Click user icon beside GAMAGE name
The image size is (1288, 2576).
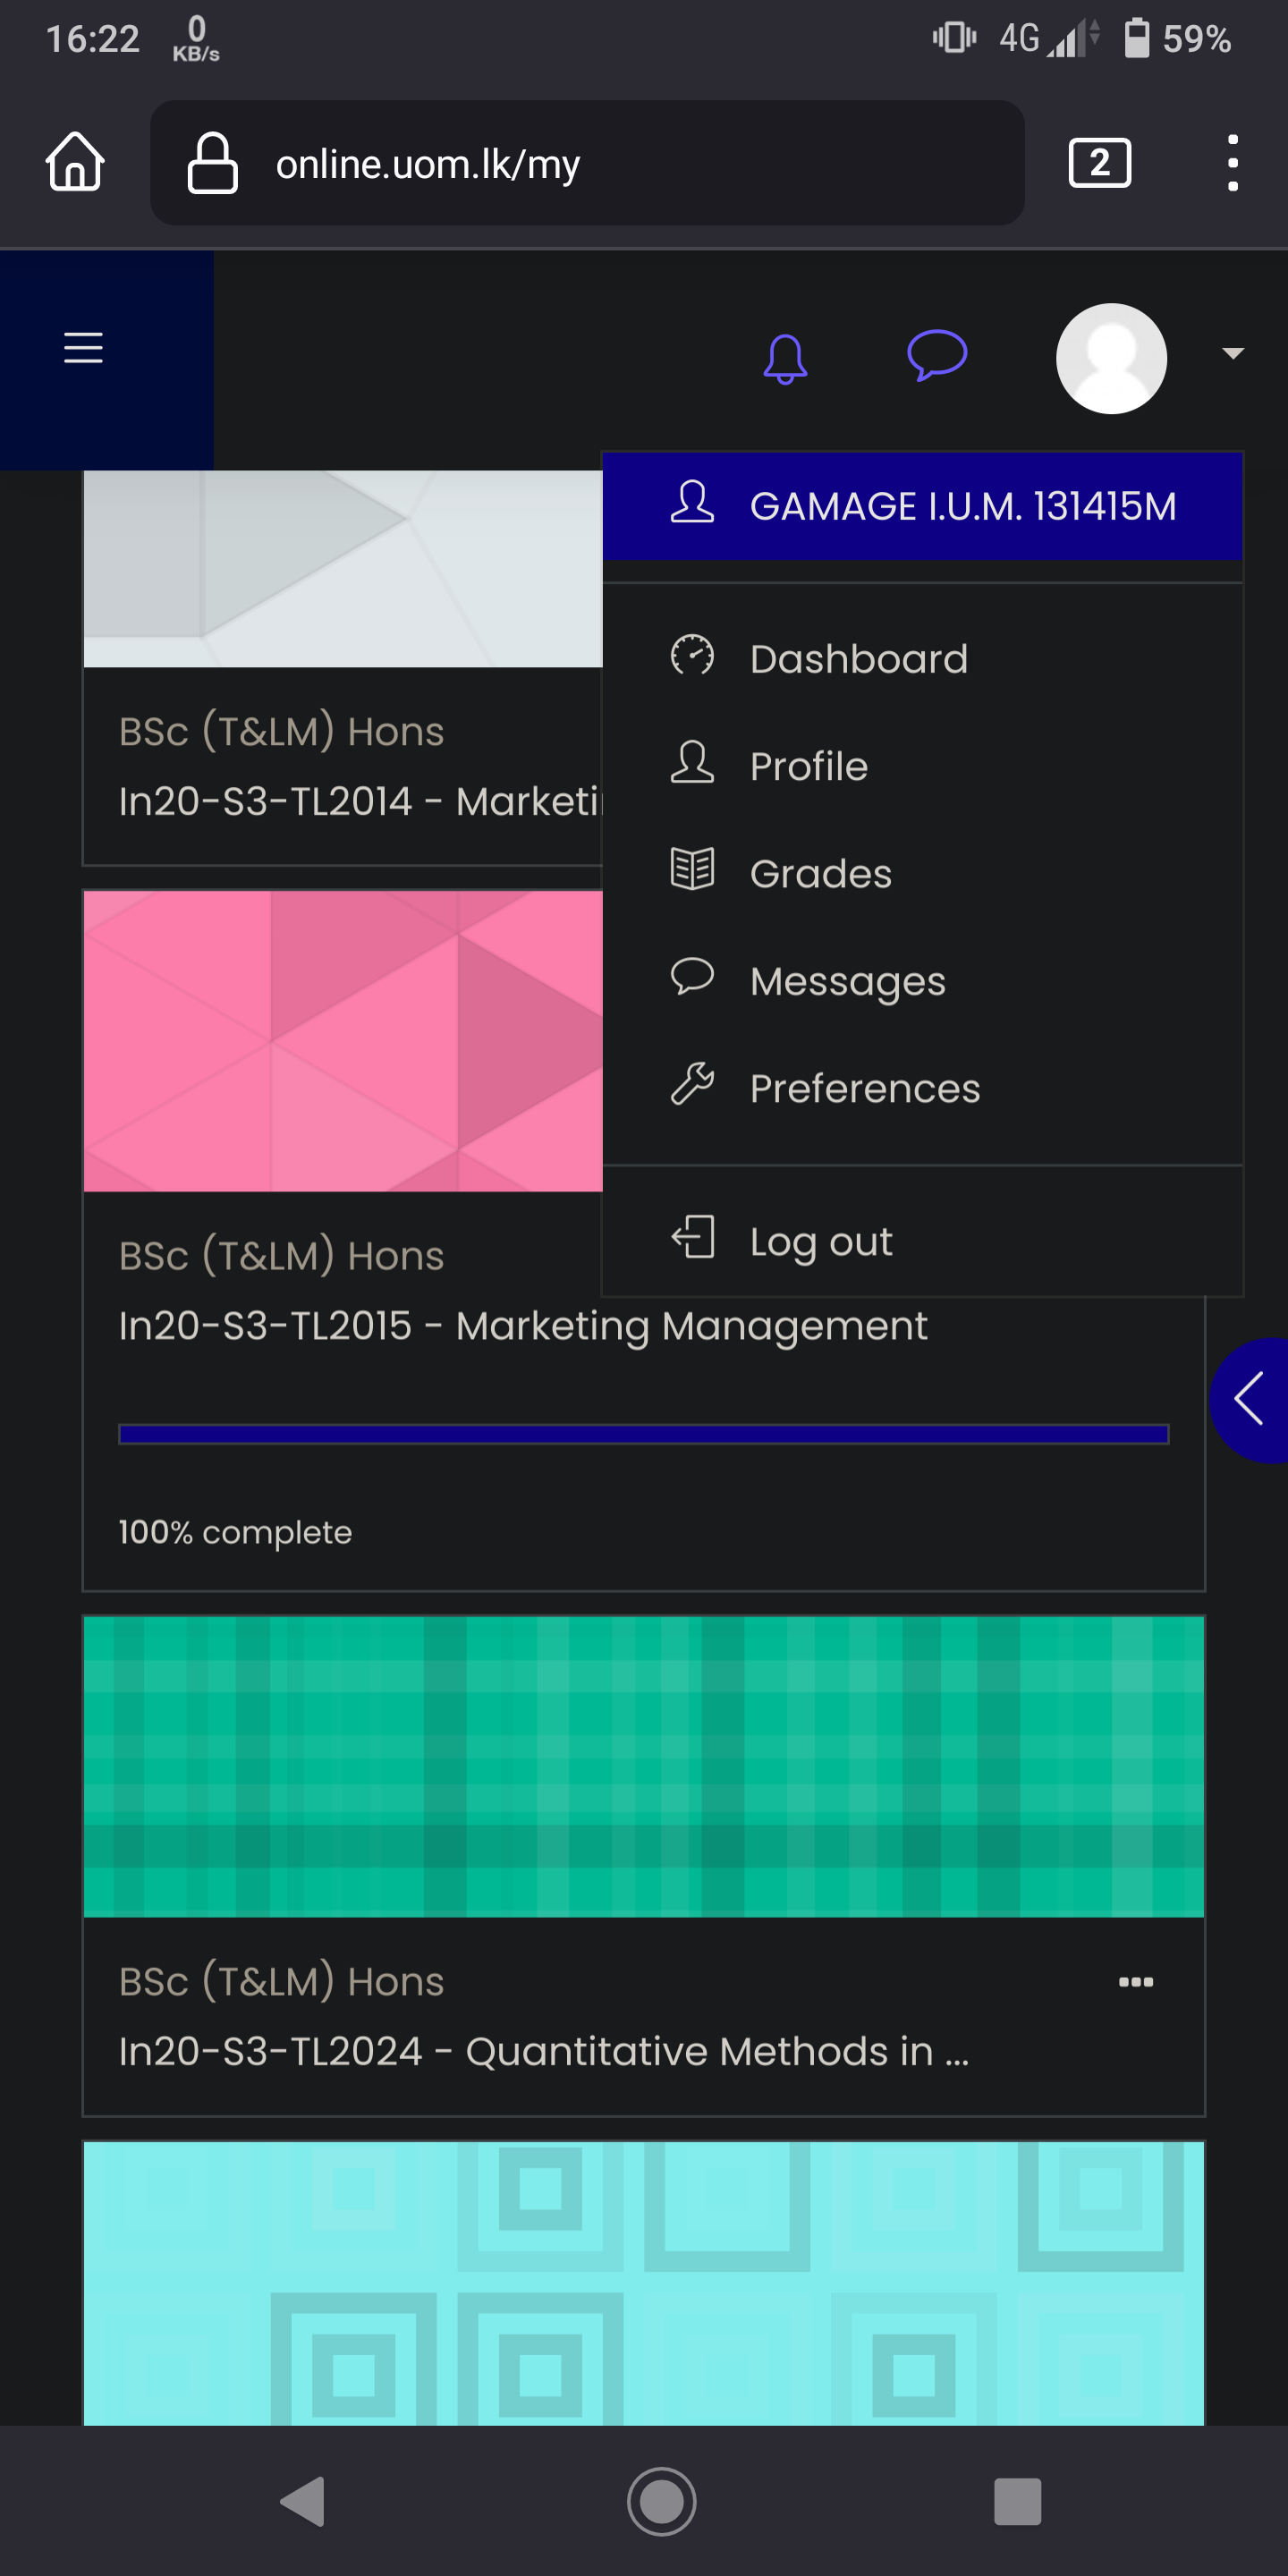pyautogui.click(x=692, y=502)
